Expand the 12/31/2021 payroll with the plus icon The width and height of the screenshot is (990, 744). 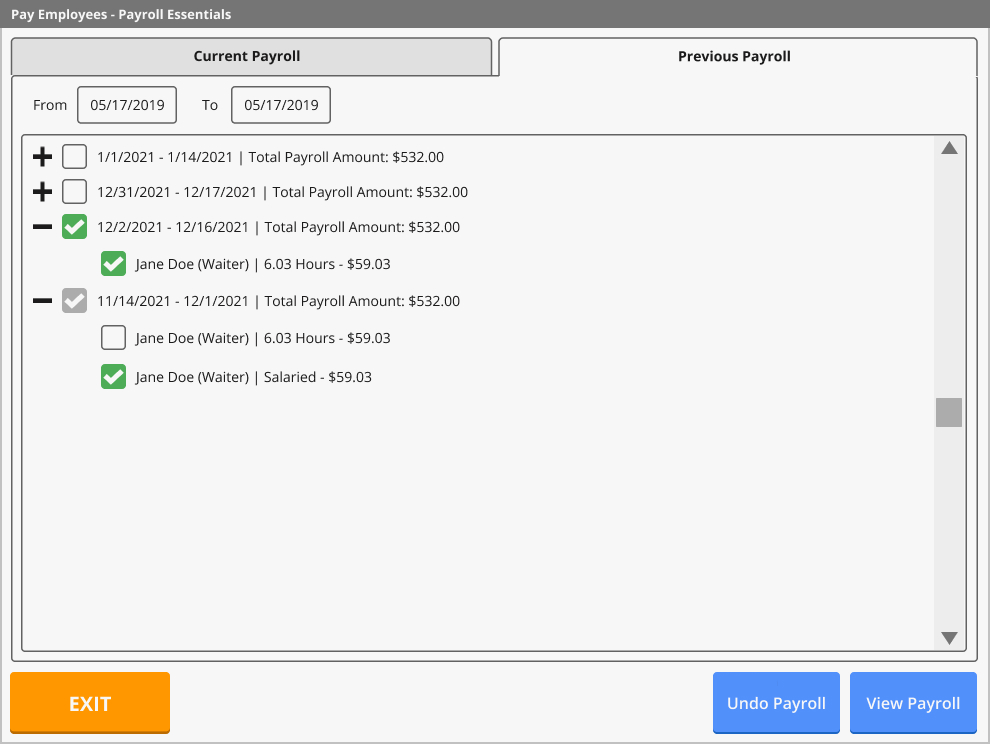[x=40, y=191]
